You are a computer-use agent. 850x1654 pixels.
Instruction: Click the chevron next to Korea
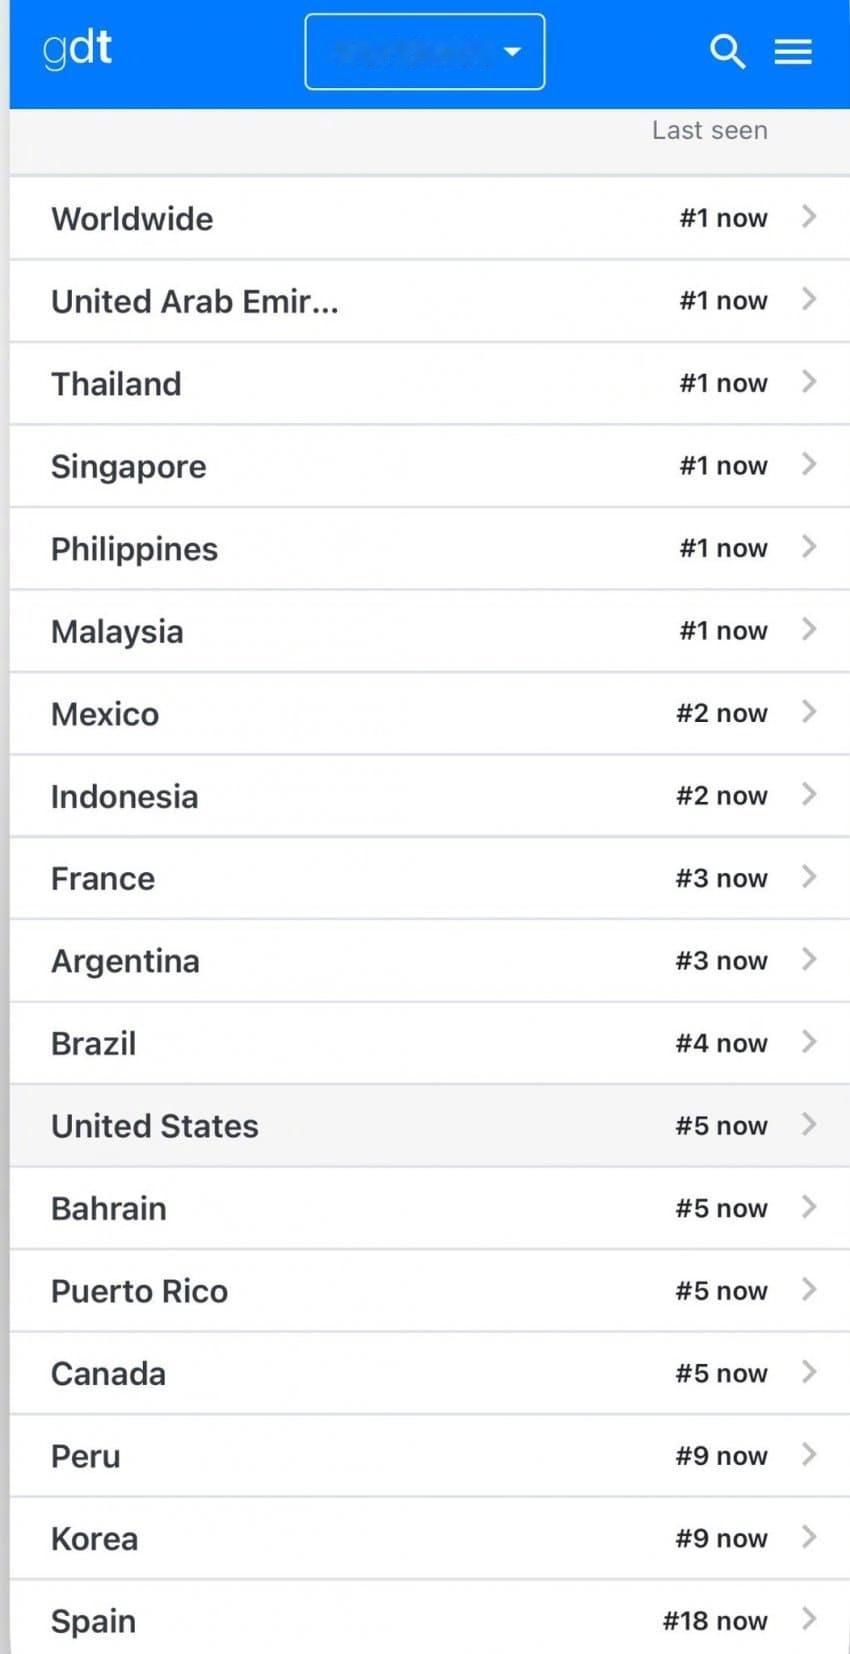(x=809, y=1536)
